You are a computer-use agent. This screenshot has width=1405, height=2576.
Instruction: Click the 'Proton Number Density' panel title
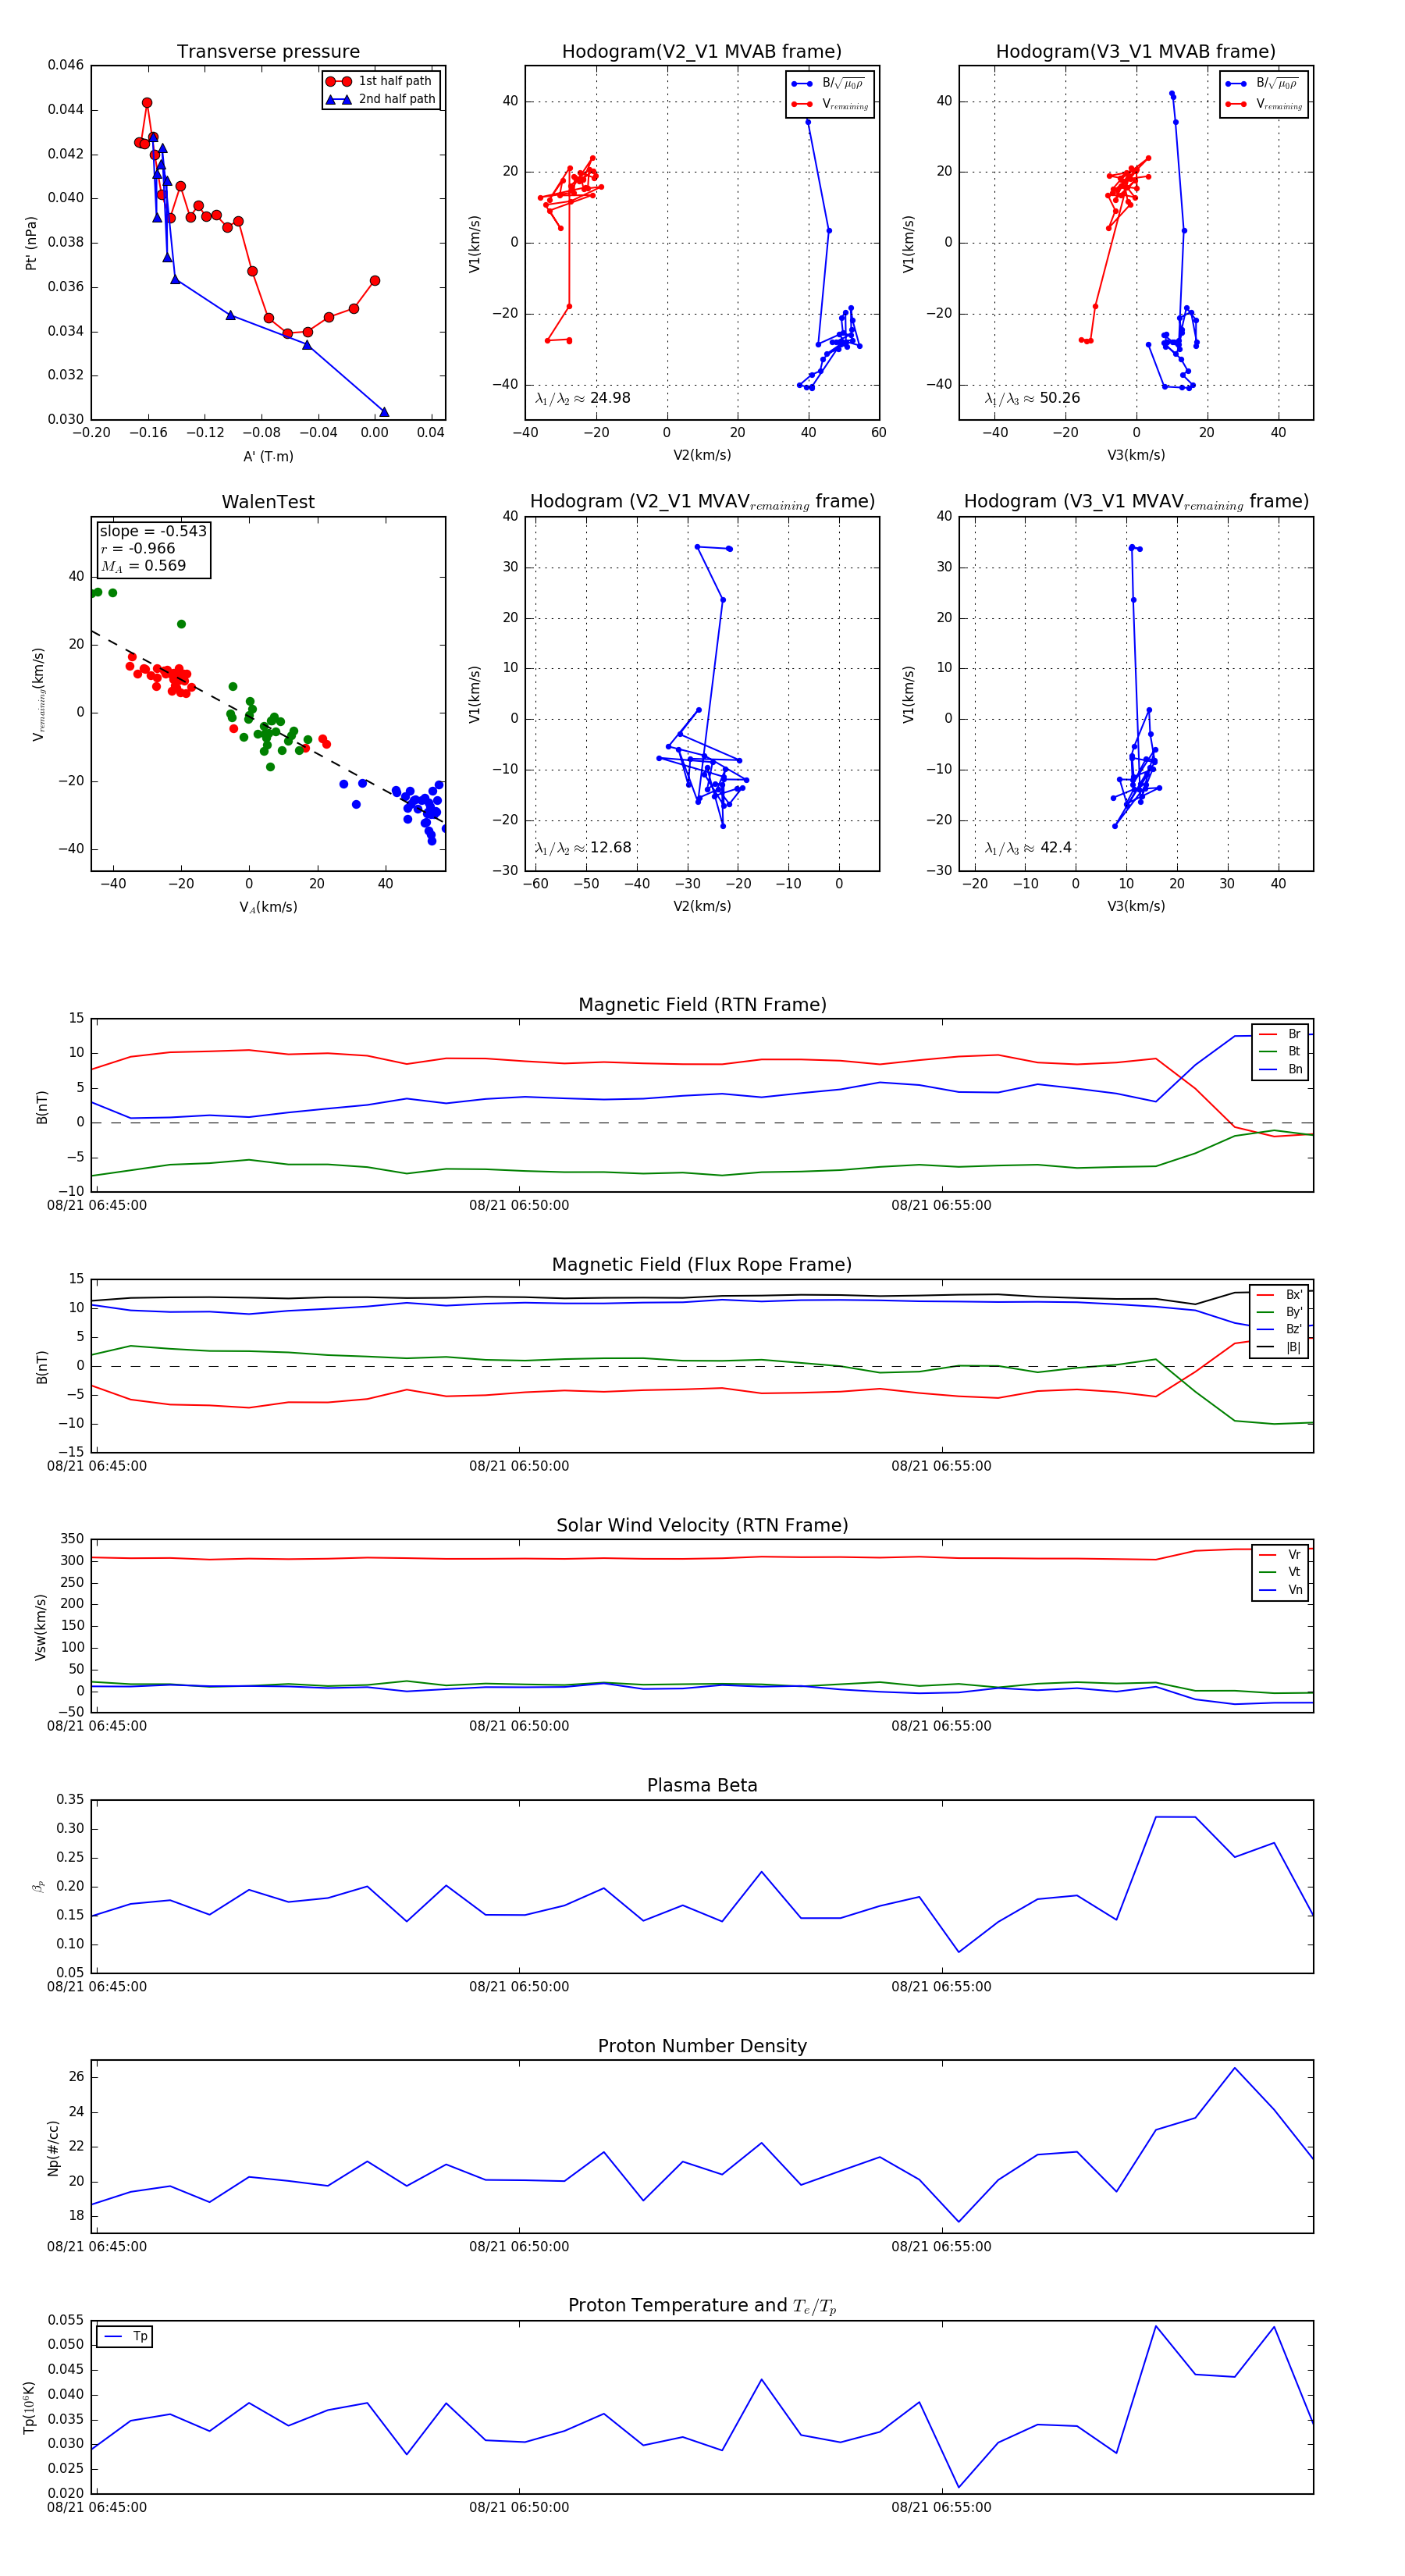point(702,2045)
